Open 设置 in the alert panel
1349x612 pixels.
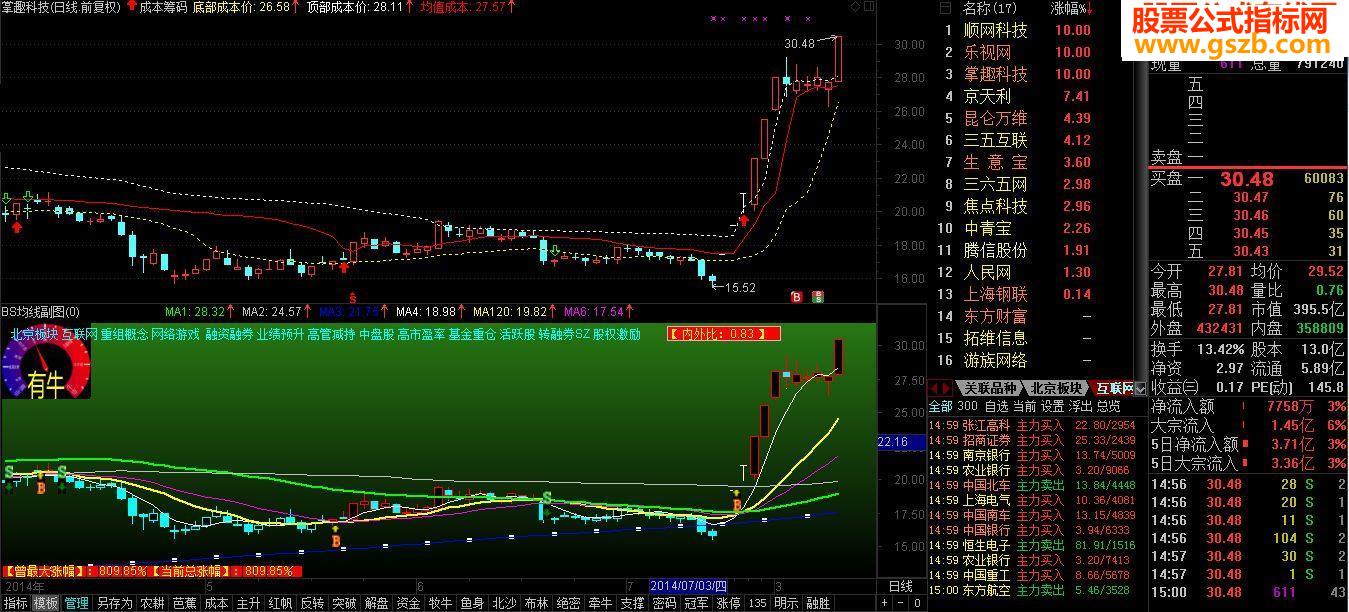(x=1052, y=406)
